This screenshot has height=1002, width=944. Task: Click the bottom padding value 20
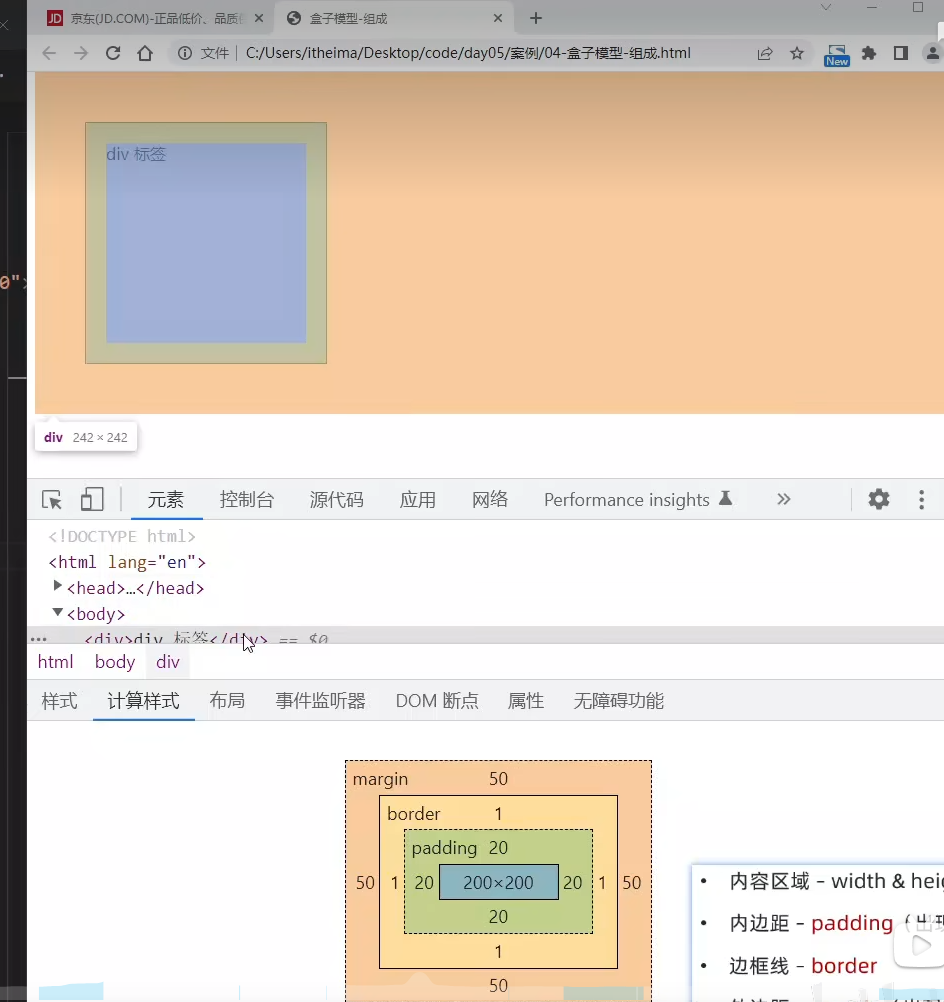coord(499,917)
